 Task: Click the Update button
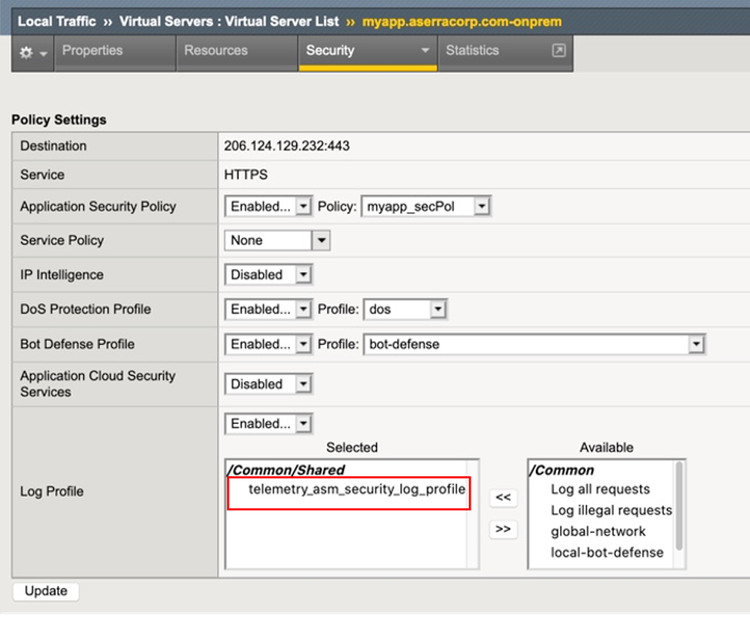tap(46, 591)
